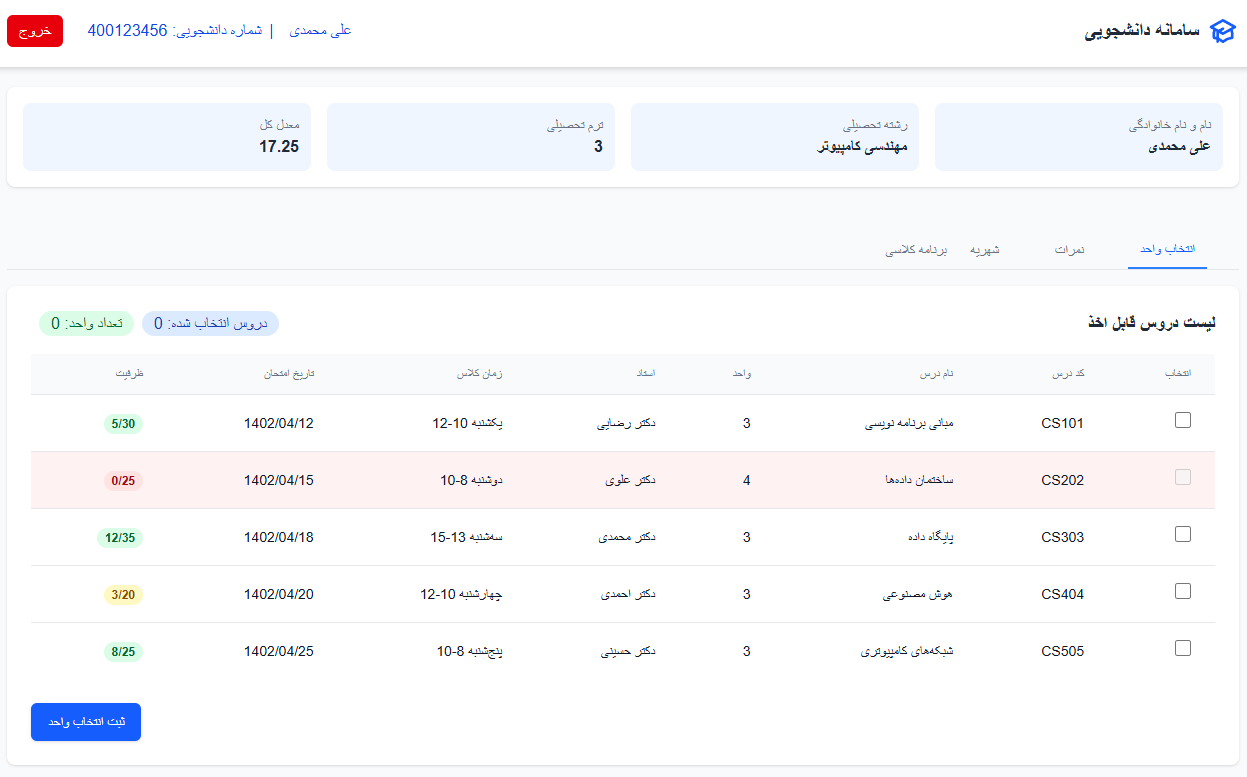Open the انتخاب واحد tab
The image size is (1247, 777).
(1168, 249)
